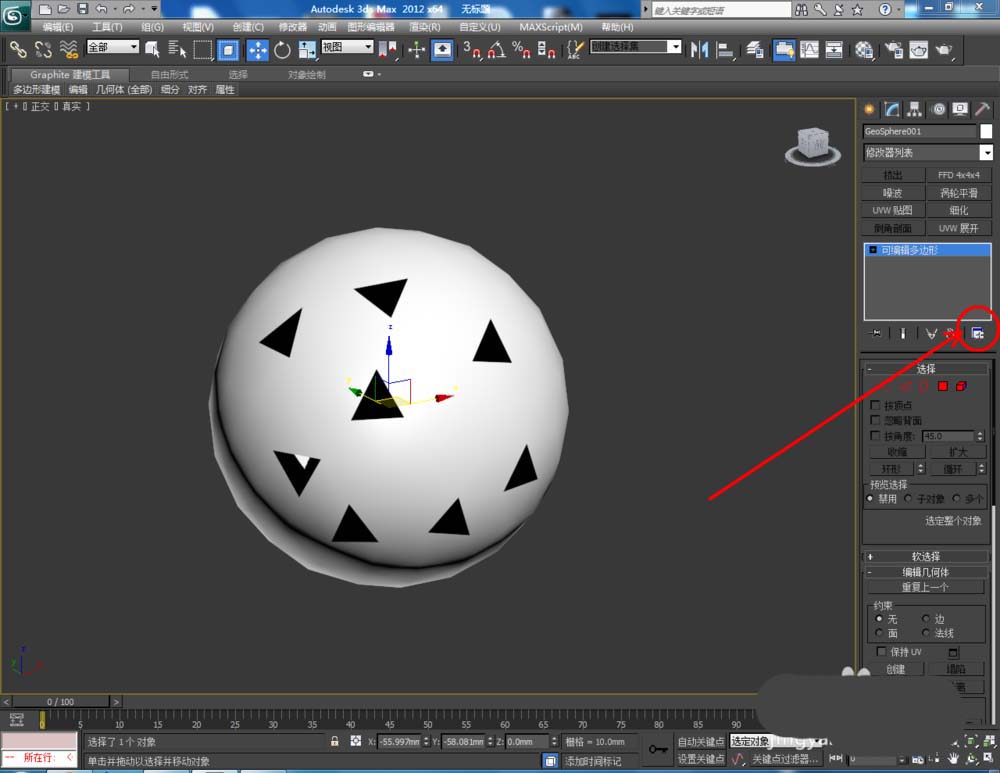This screenshot has width=1000, height=773.
Task: Toggle the Angle Snap icon
Action: tap(497, 49)
